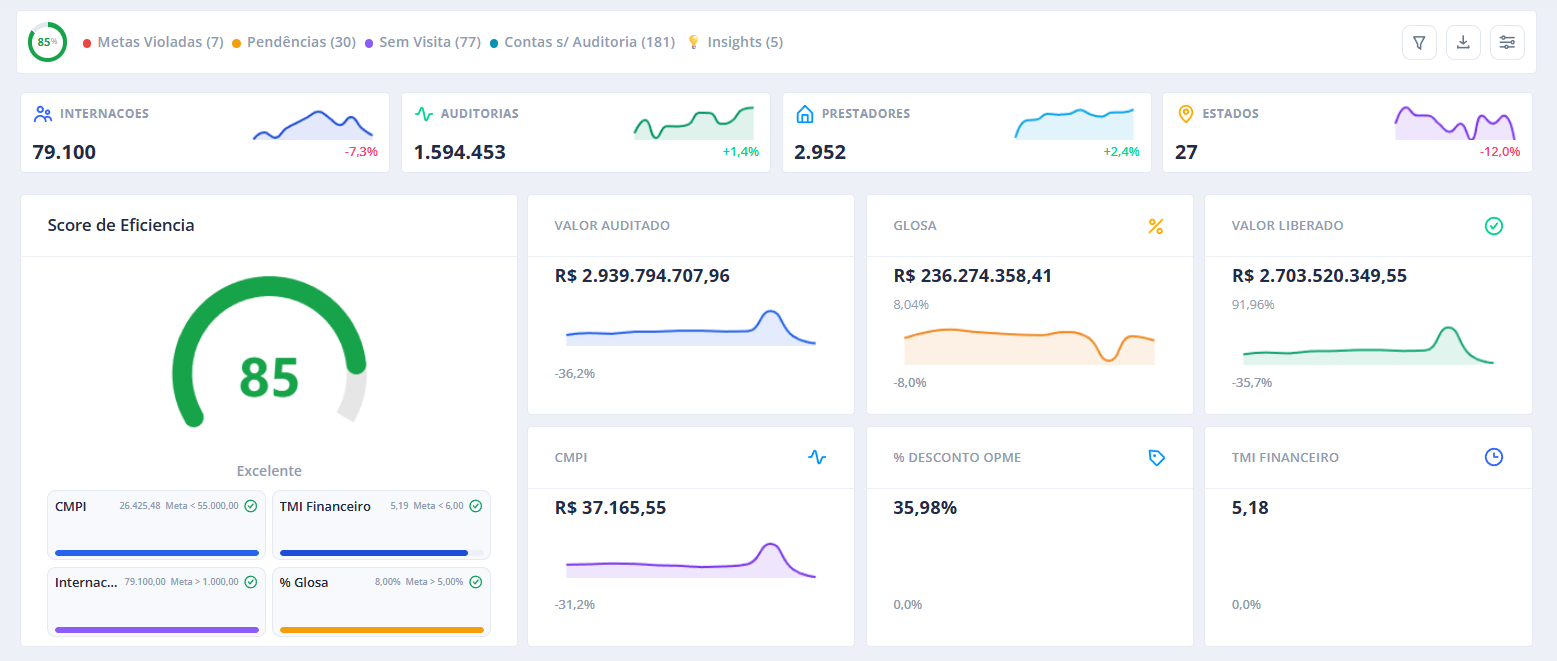Open Sem Visita (77) filter
Image resolution: width=1557 pixels, height=661 pixels.
tap(423, 42)
